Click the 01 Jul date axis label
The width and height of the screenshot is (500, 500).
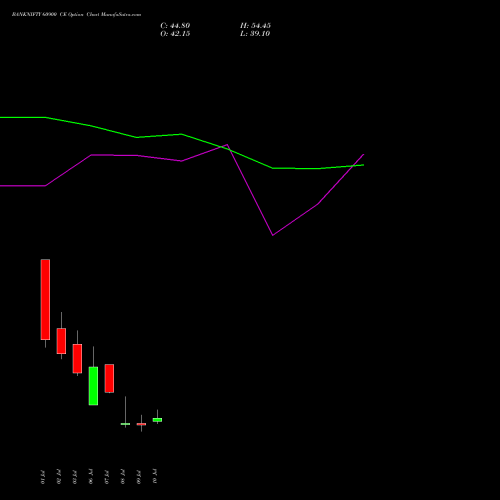tap(43, 477)
